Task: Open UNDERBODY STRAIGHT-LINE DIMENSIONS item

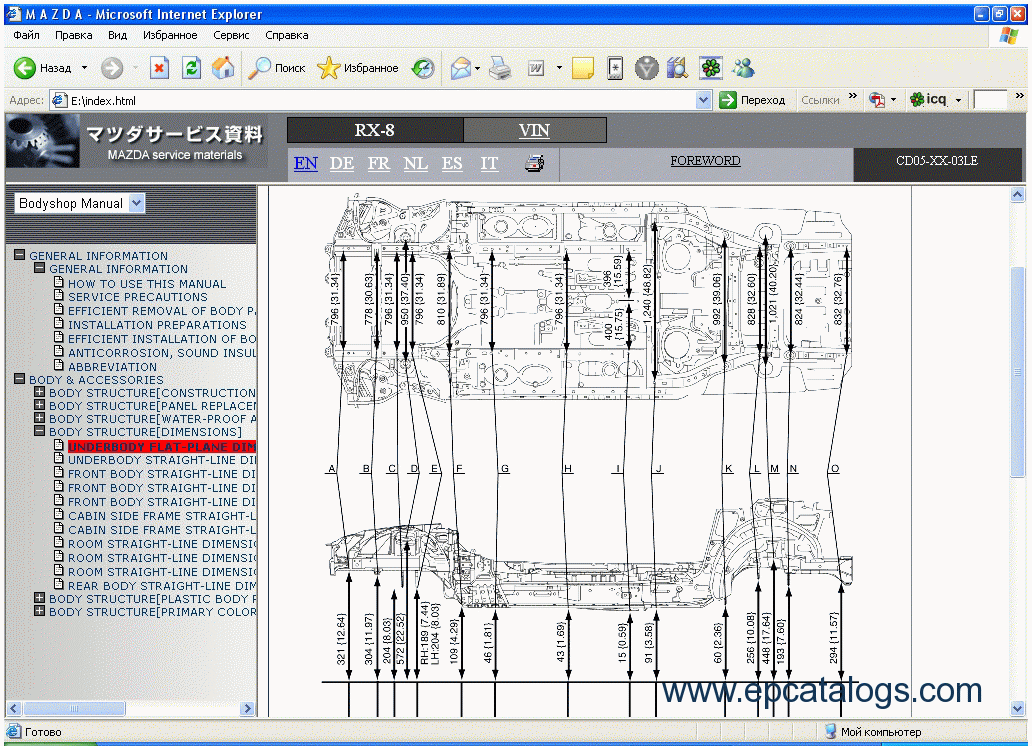Action: coord(162,460)
